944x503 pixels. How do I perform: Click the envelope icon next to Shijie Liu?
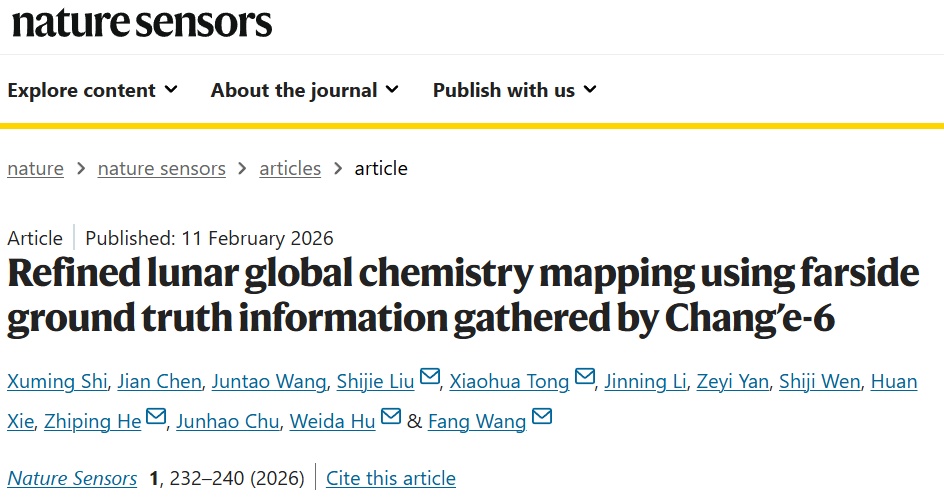click(430, 379)
